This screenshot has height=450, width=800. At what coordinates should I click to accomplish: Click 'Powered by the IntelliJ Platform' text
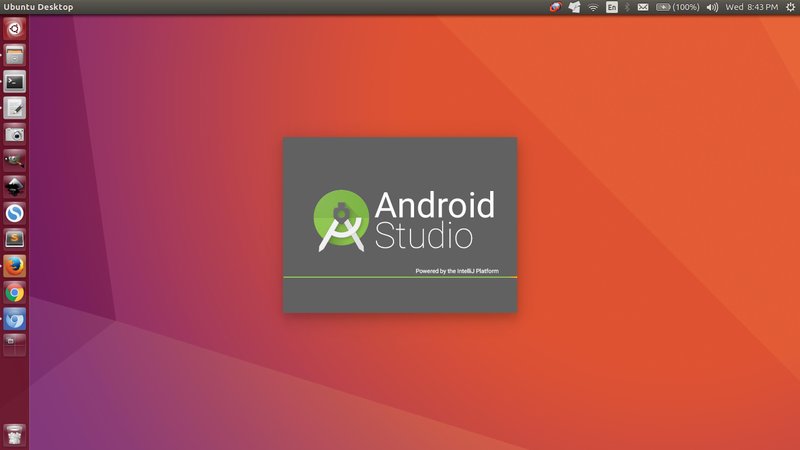coord(457,271)
